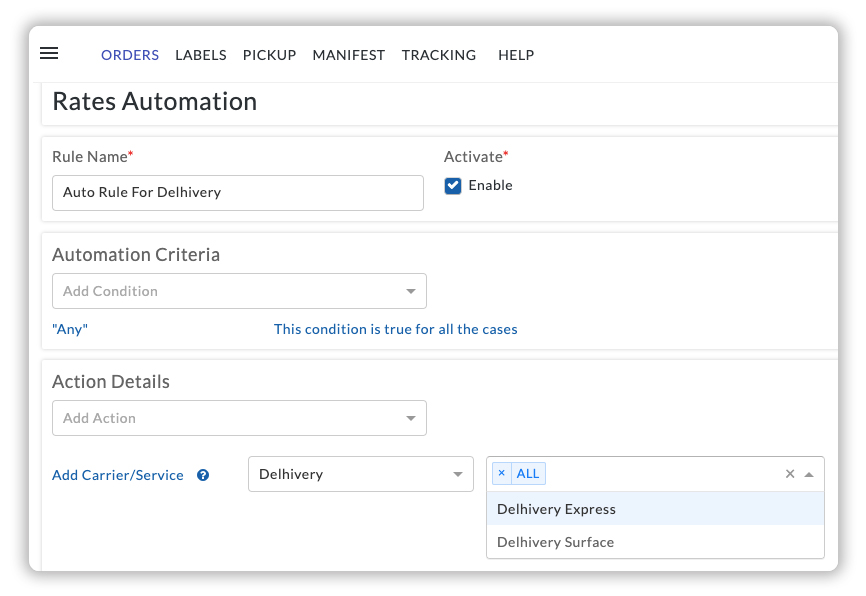Viewport: 866px width, 596px height.
Task: Remove the ALL tag with its x
Action: tap(501, 473)
